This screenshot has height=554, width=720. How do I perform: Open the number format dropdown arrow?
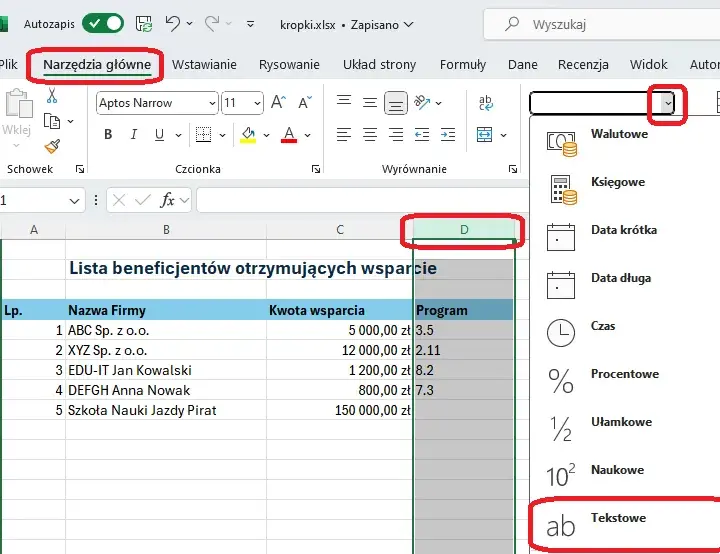tap(668, 103)
